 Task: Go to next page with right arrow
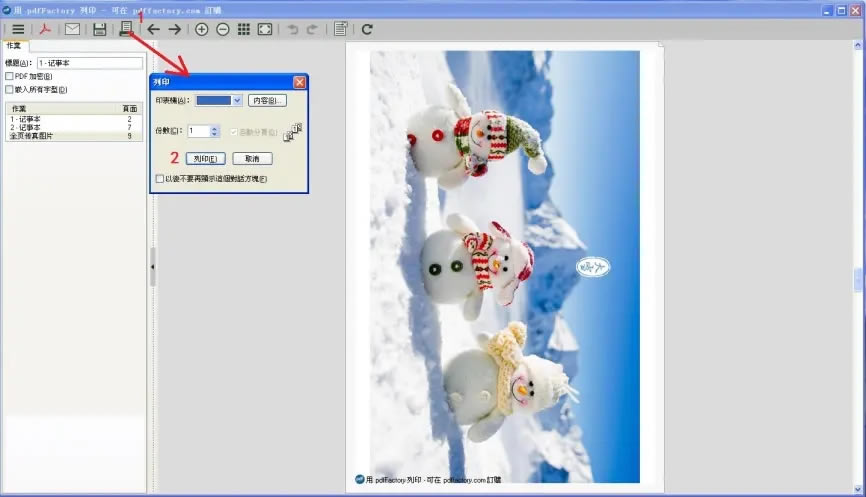point(175,29)
